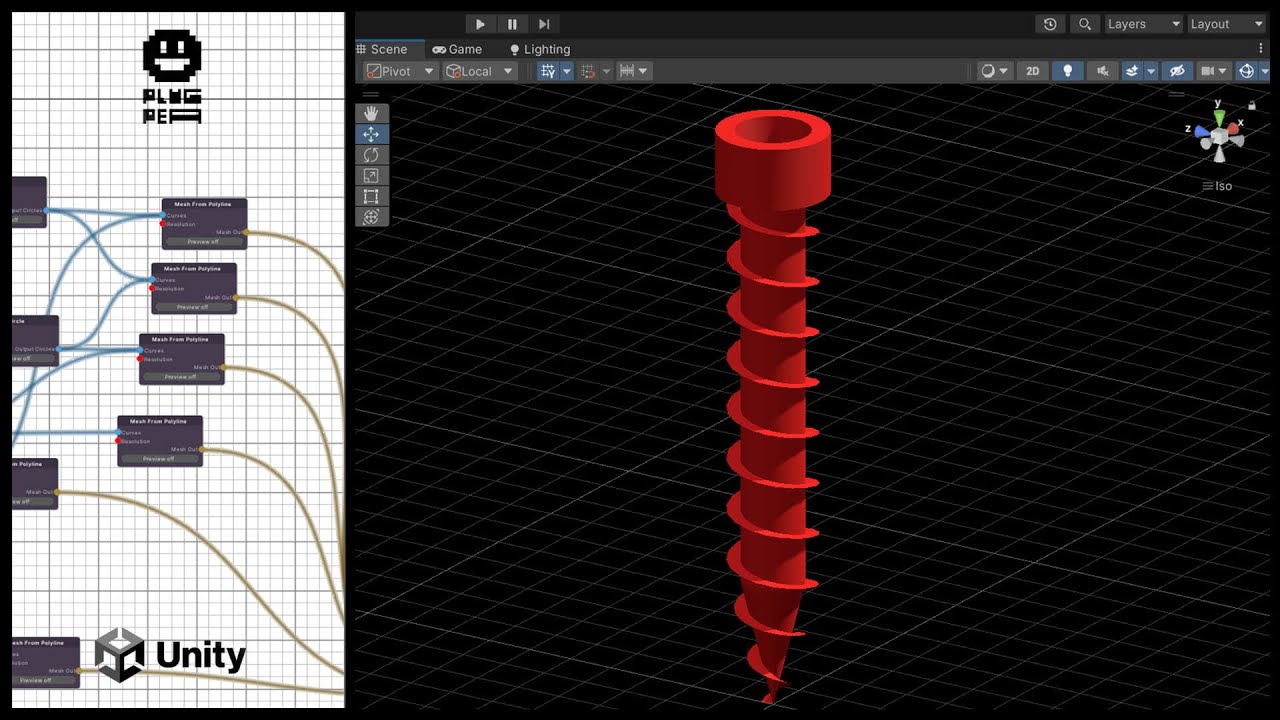1280x720 pixels.
Task: Toggle scene lighting lightbulb
Action: click(1068, 71)
